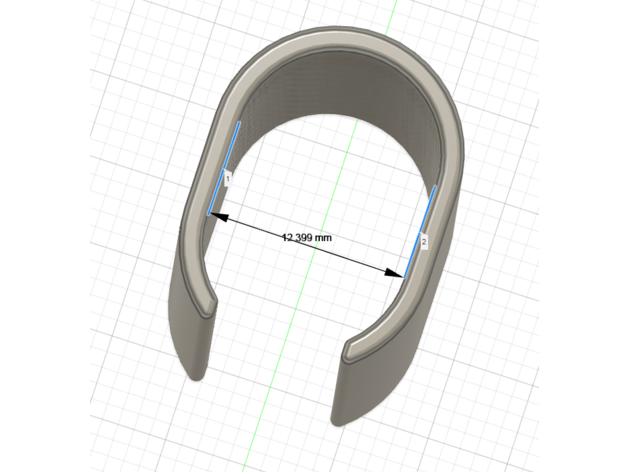Image resolution: width=628 pixels, height=472 pixels.
Task: Click the 12.399 mm dimension label
Action: (307, 238)
